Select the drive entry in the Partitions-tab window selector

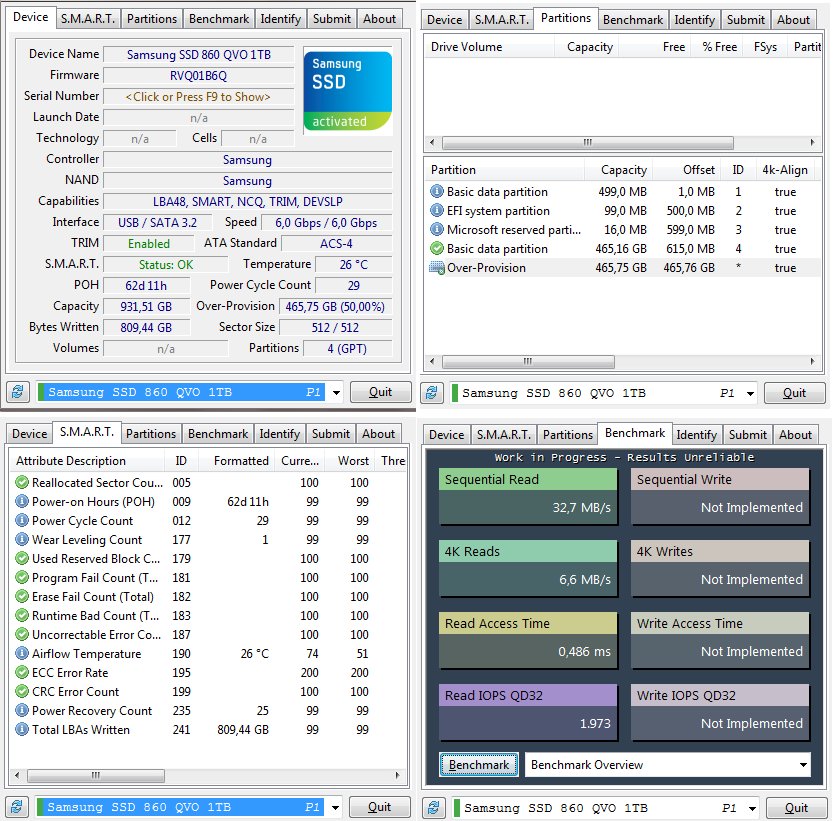tap(596, 394)
